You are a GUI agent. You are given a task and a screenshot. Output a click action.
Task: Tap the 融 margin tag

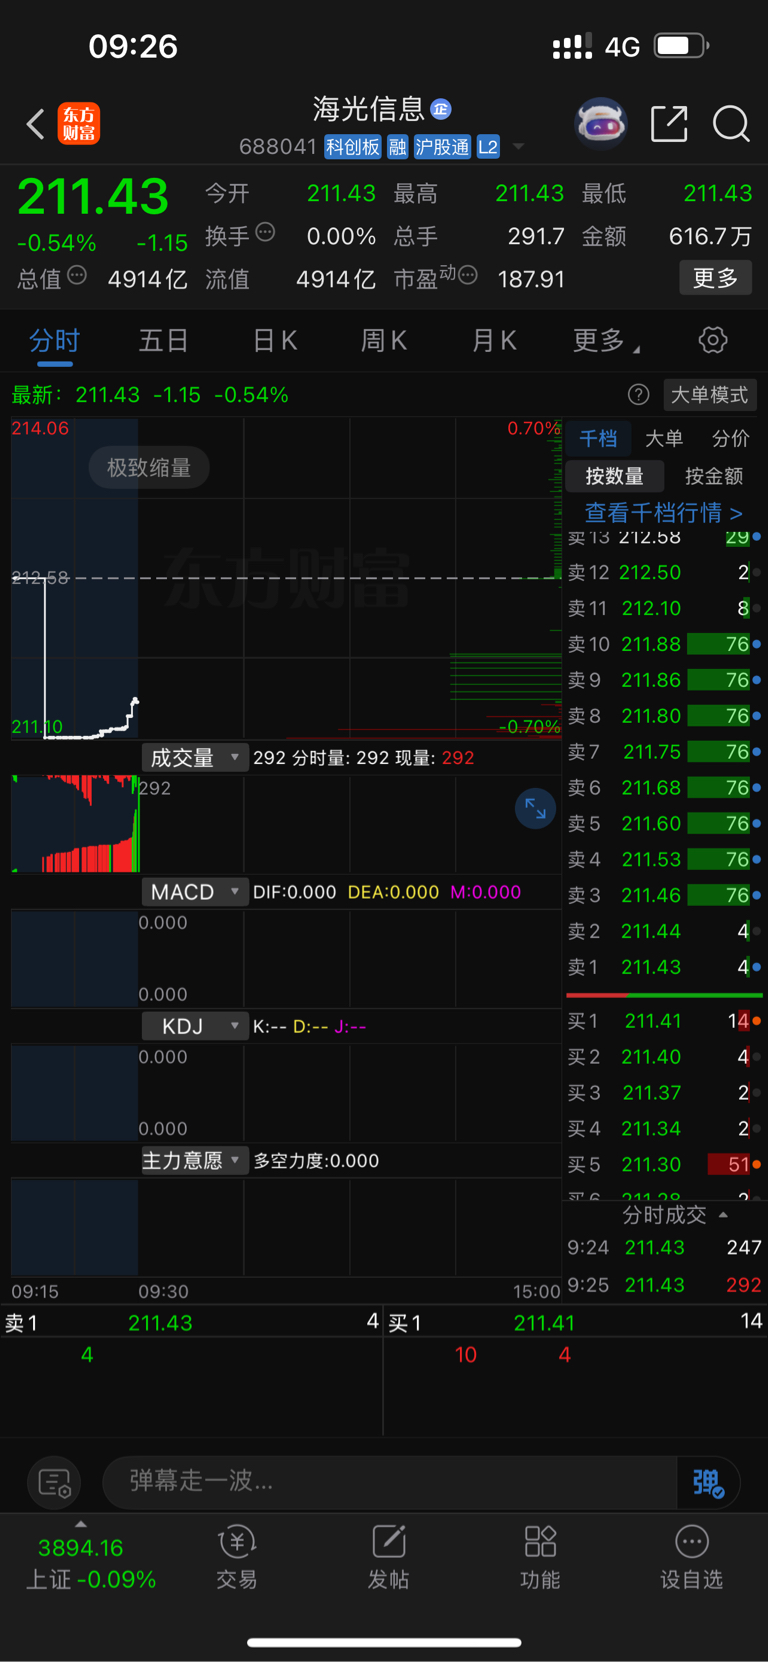[x=397, y=147]
